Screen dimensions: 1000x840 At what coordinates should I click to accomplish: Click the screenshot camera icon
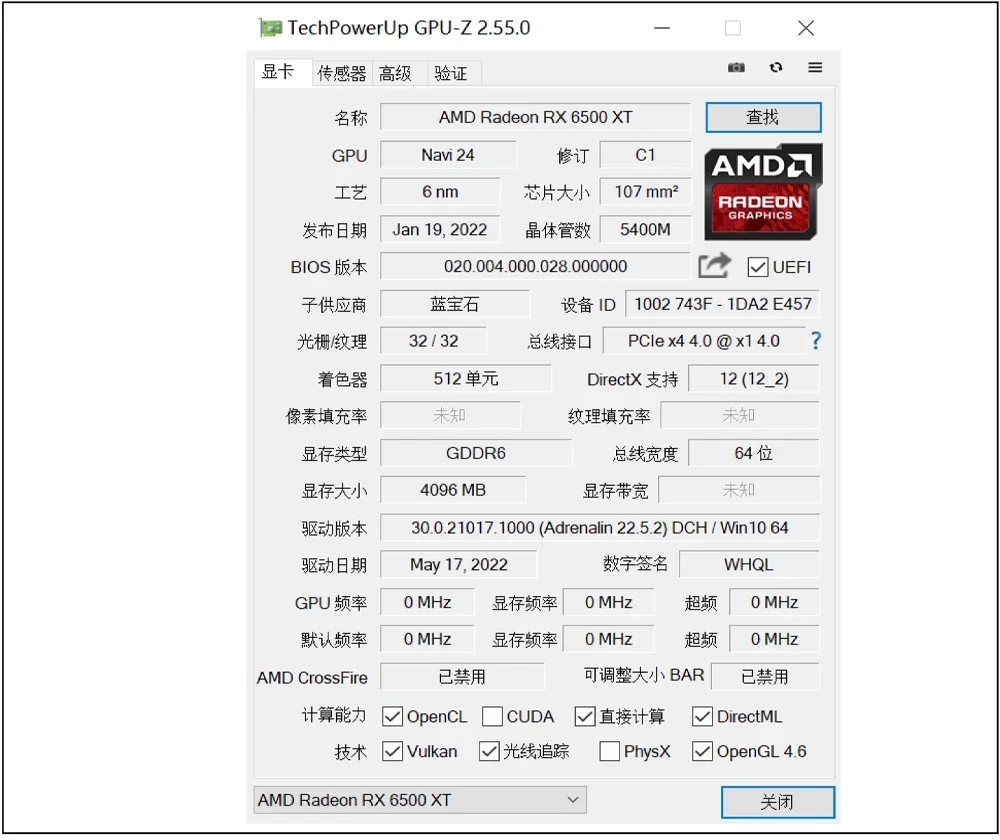click(x=736, y=68)
